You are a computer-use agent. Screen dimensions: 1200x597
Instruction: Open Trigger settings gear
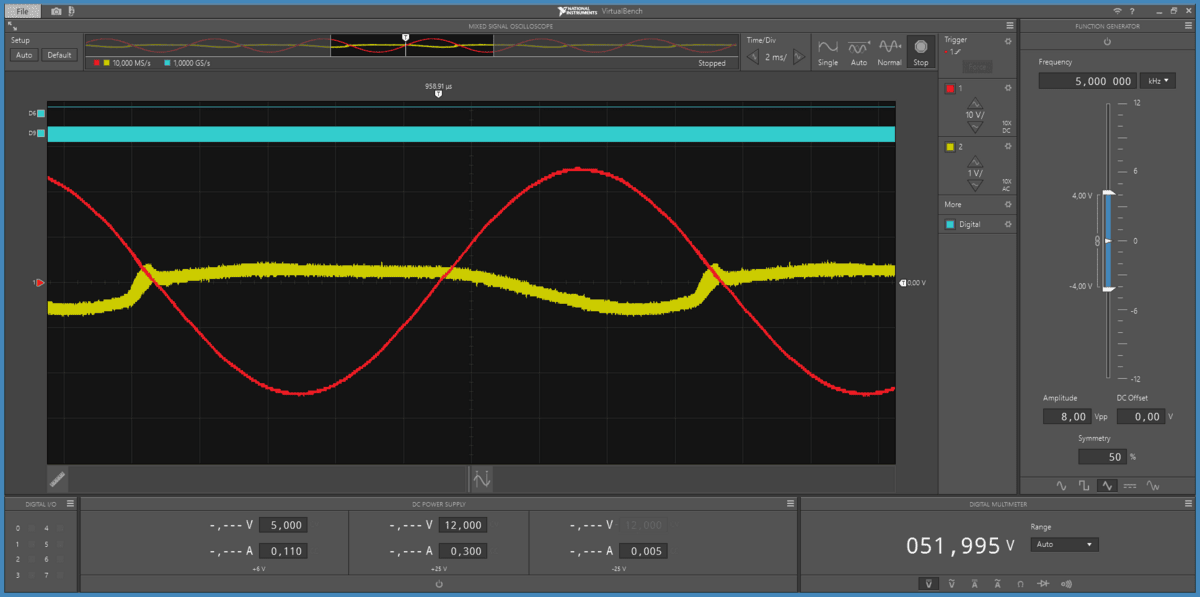tap(1008, 41)
